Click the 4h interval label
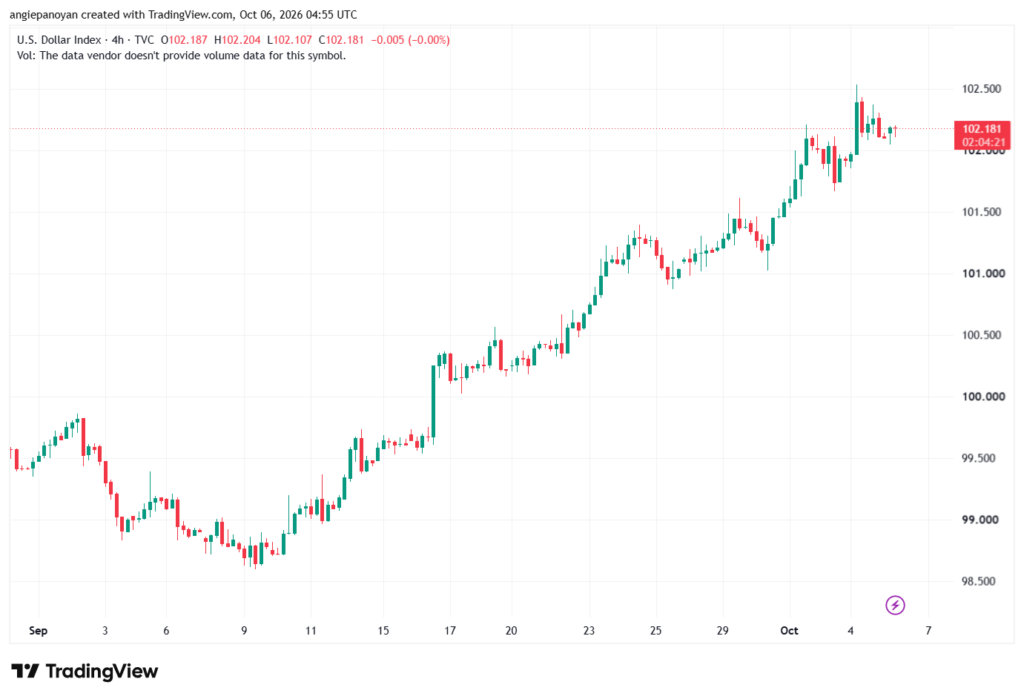The height and width of the screenshot is (699, 1024). (118, 40)
